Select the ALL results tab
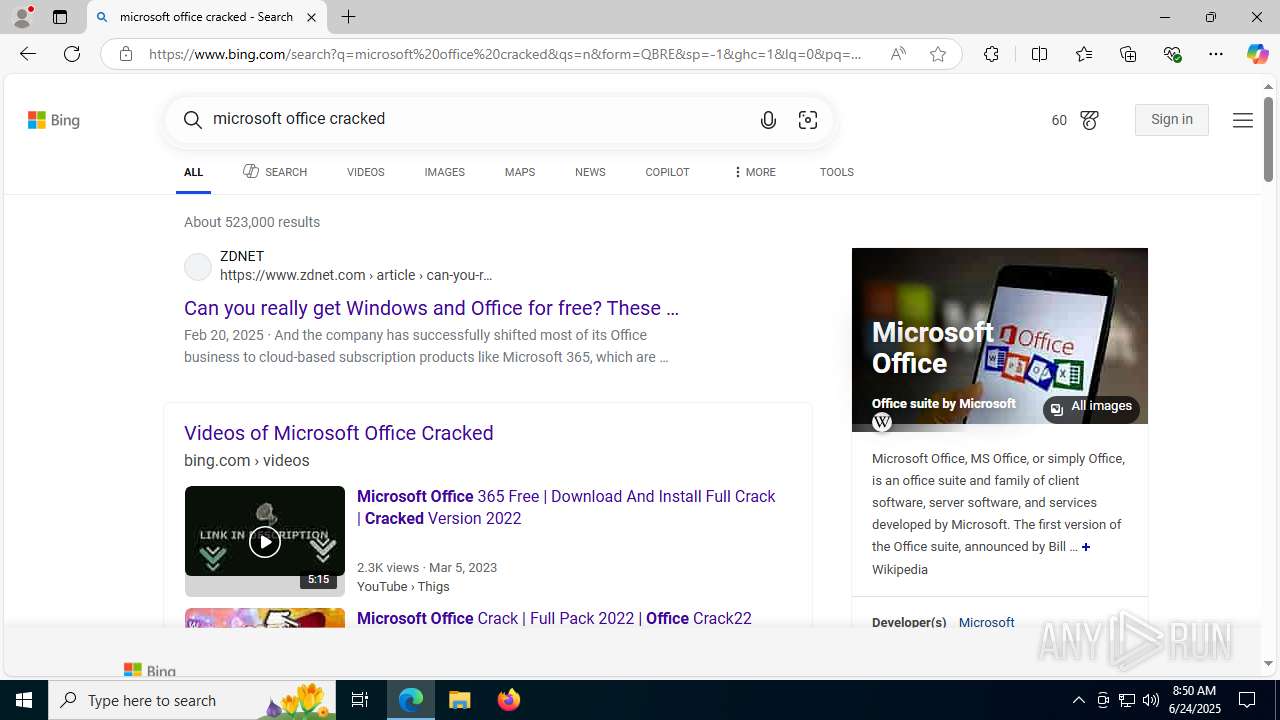 (193, 172)
